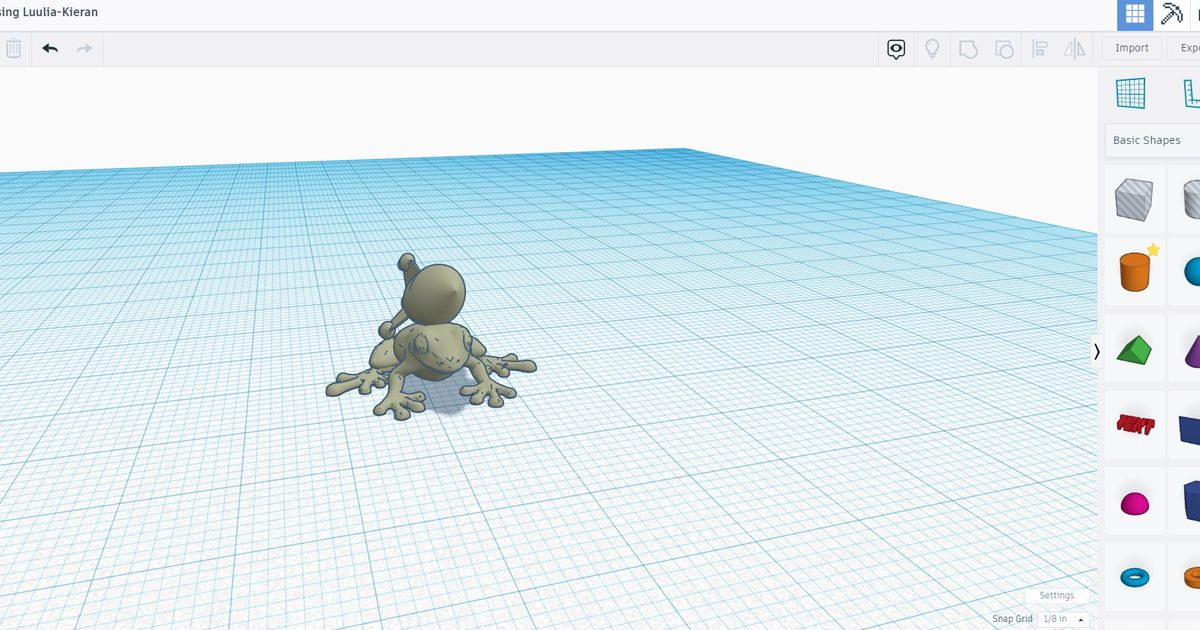Select the red TEXT shape

[1133, 425]
